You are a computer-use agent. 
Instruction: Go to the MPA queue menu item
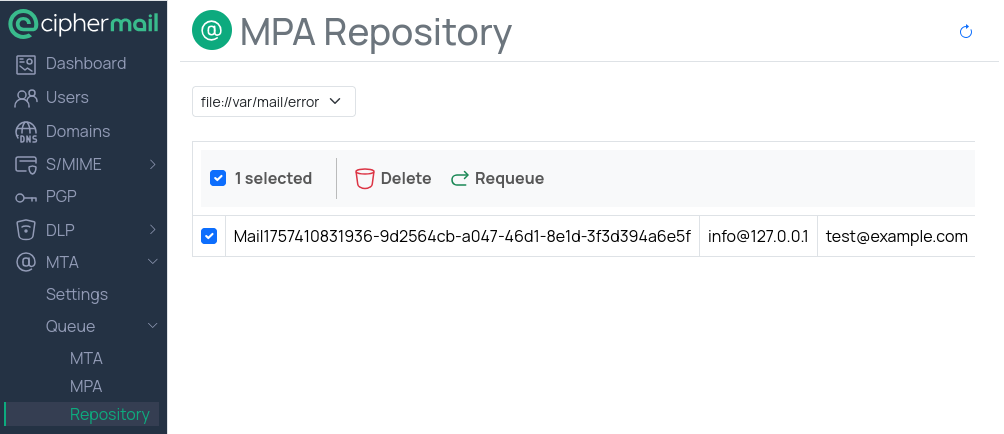(86, 386)
